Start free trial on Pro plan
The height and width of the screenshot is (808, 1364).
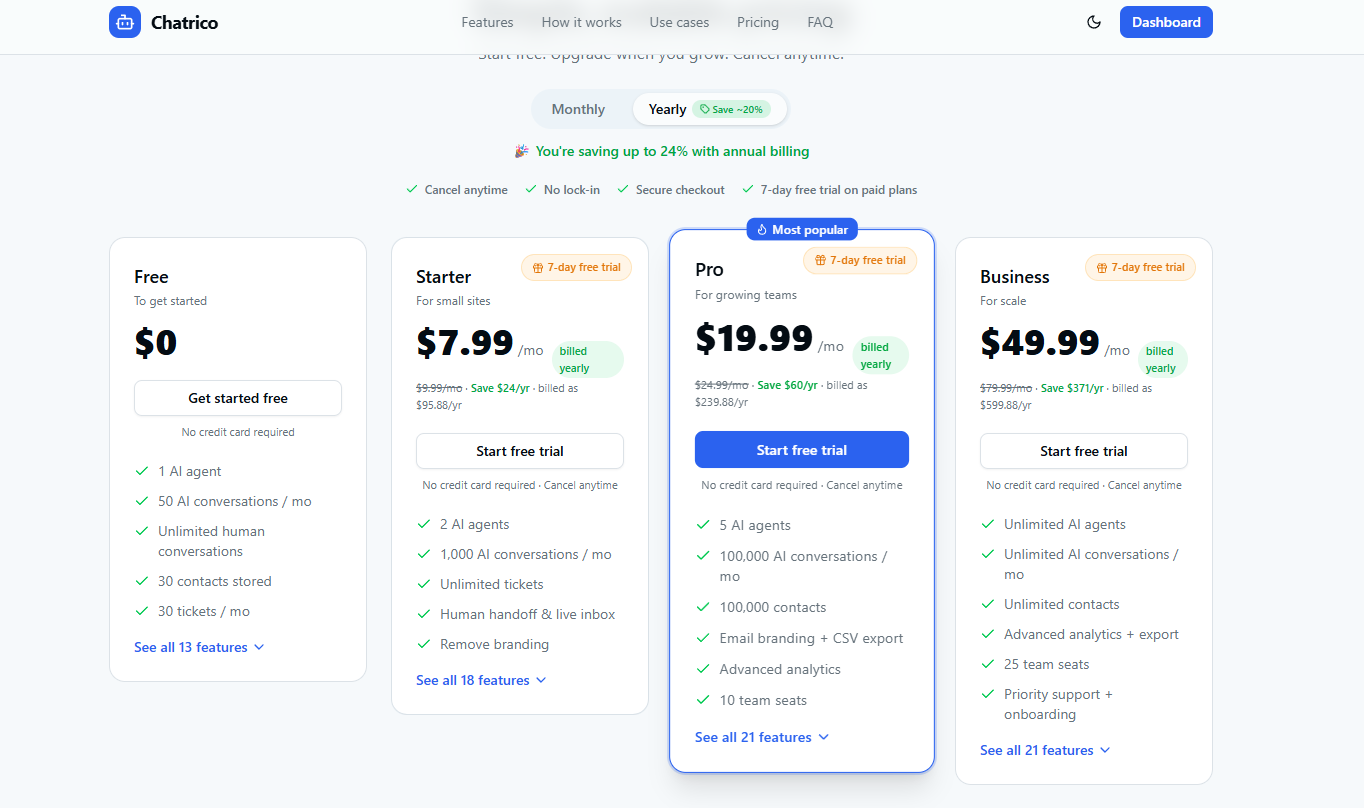(x=802, y=450)
